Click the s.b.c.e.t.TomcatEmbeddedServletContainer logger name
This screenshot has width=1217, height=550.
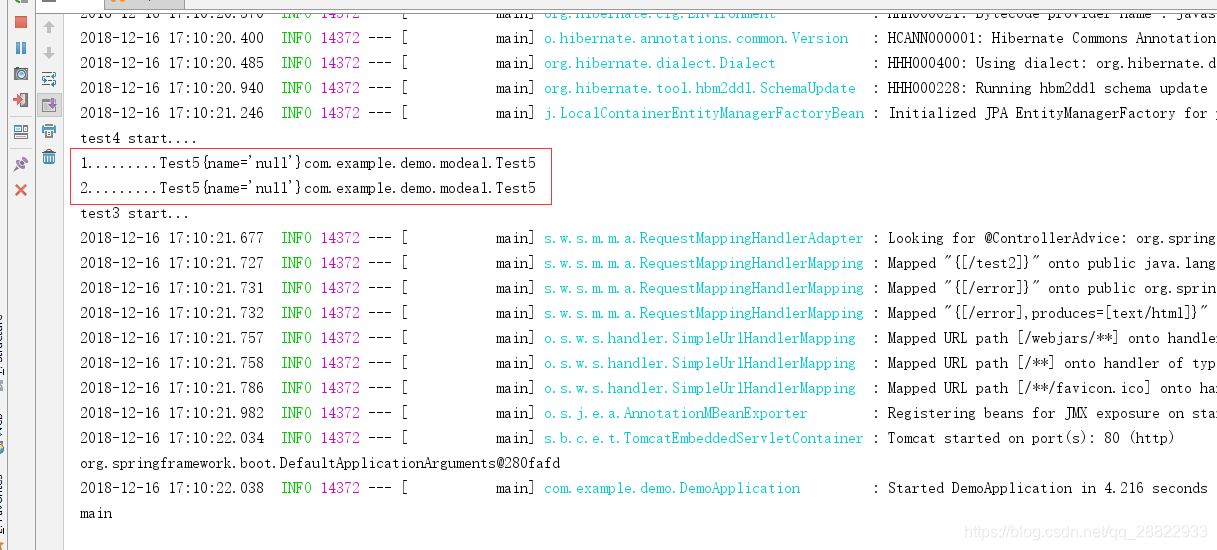(x=704, y=438)
